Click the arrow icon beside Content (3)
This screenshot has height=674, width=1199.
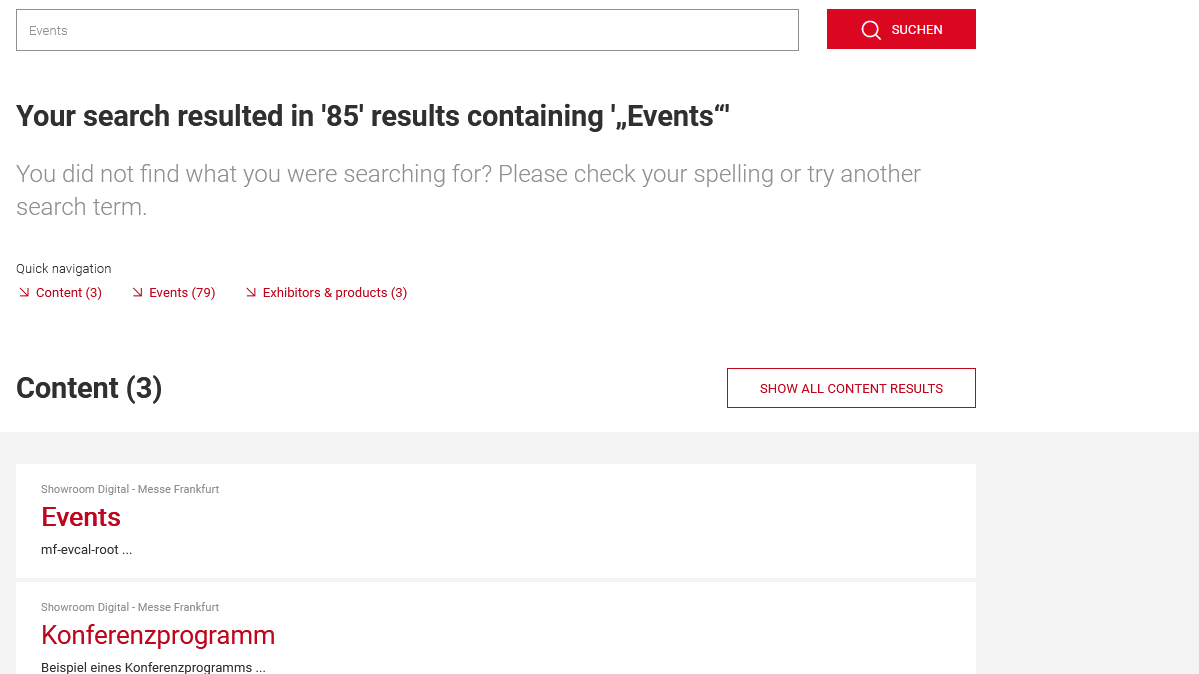click(24, 292)
